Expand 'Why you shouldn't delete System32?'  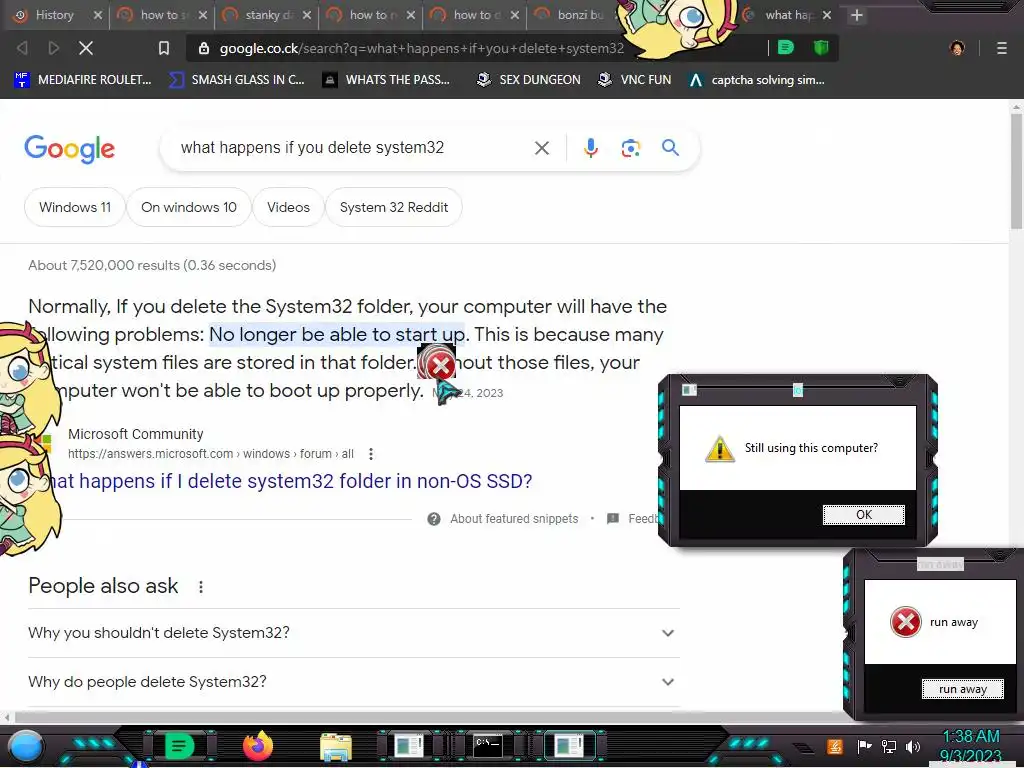click(x=353, y=633)
